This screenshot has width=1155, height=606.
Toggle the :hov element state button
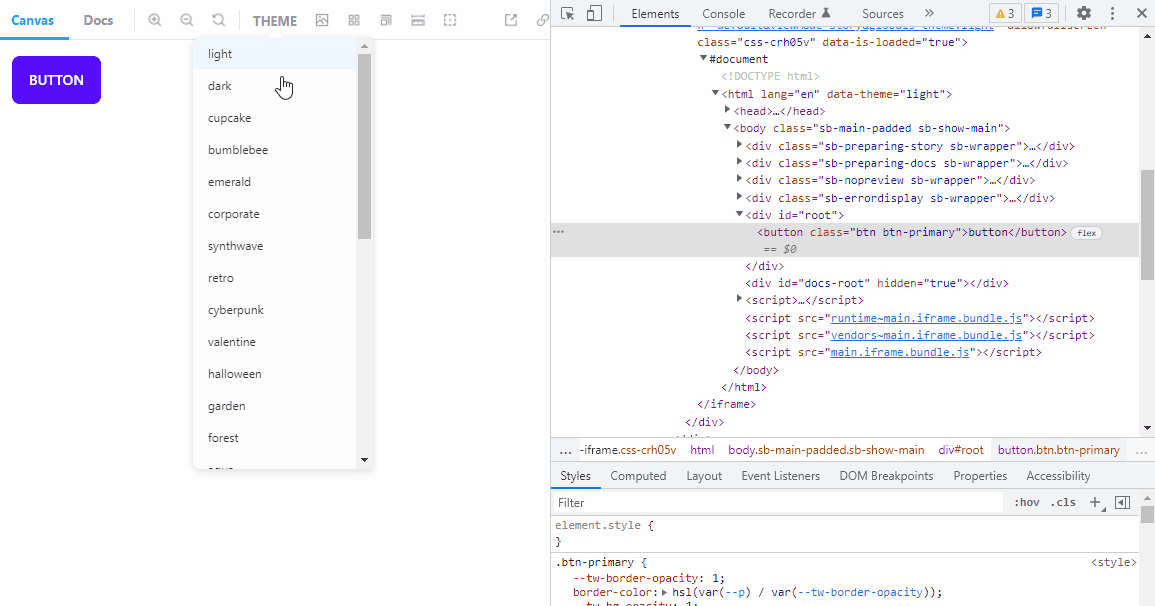point(1026,502)
